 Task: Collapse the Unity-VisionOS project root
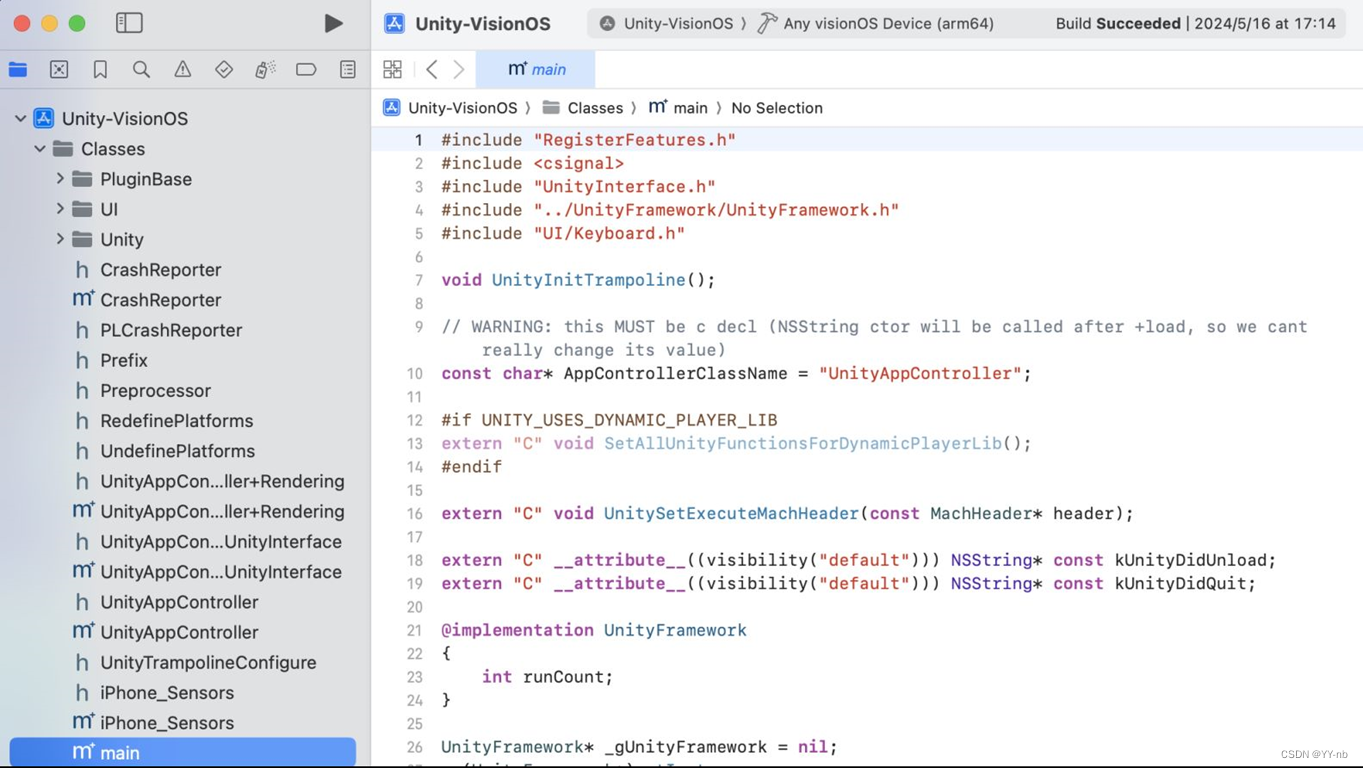[20, 118]
